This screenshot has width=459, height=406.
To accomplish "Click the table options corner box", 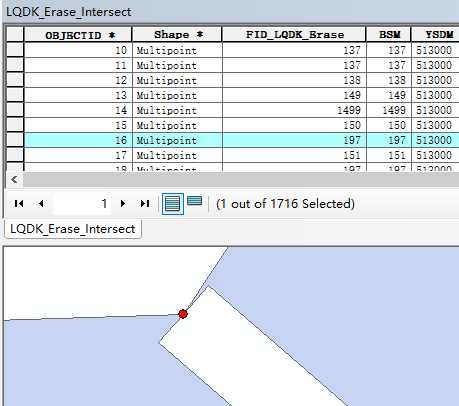I will 15,34.
